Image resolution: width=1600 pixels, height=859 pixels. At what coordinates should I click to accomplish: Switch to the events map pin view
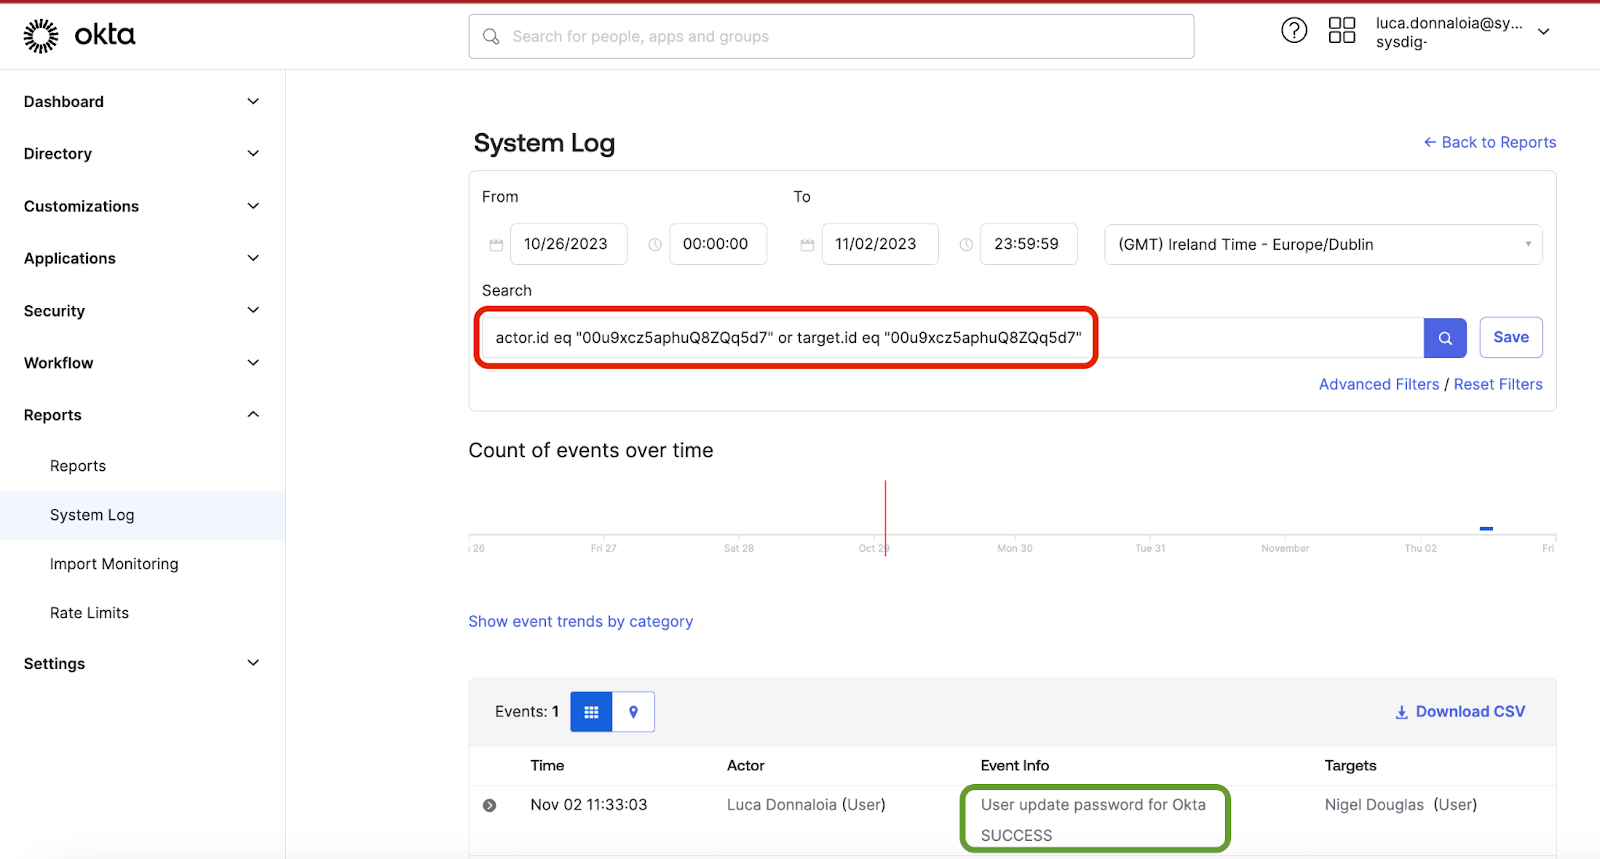pos(633,712)
